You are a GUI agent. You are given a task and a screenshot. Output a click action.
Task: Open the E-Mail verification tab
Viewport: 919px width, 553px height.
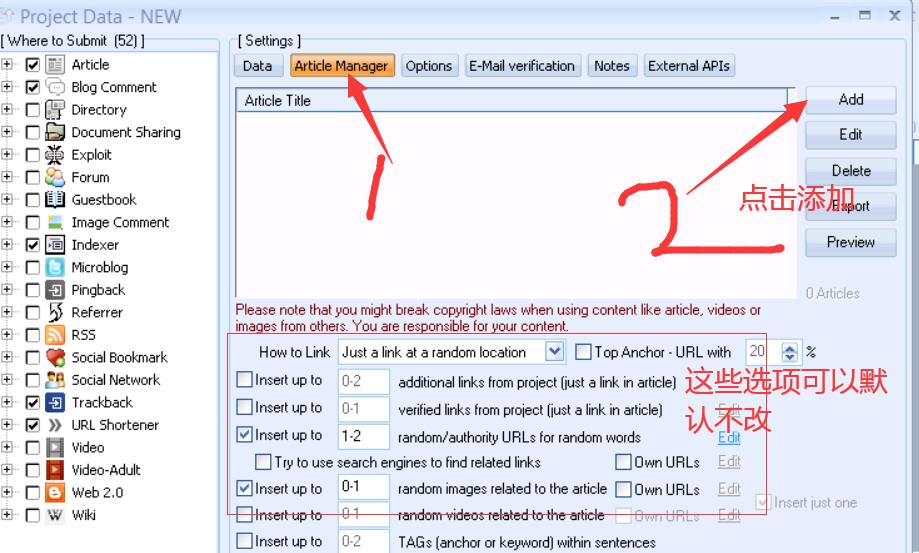522,66
